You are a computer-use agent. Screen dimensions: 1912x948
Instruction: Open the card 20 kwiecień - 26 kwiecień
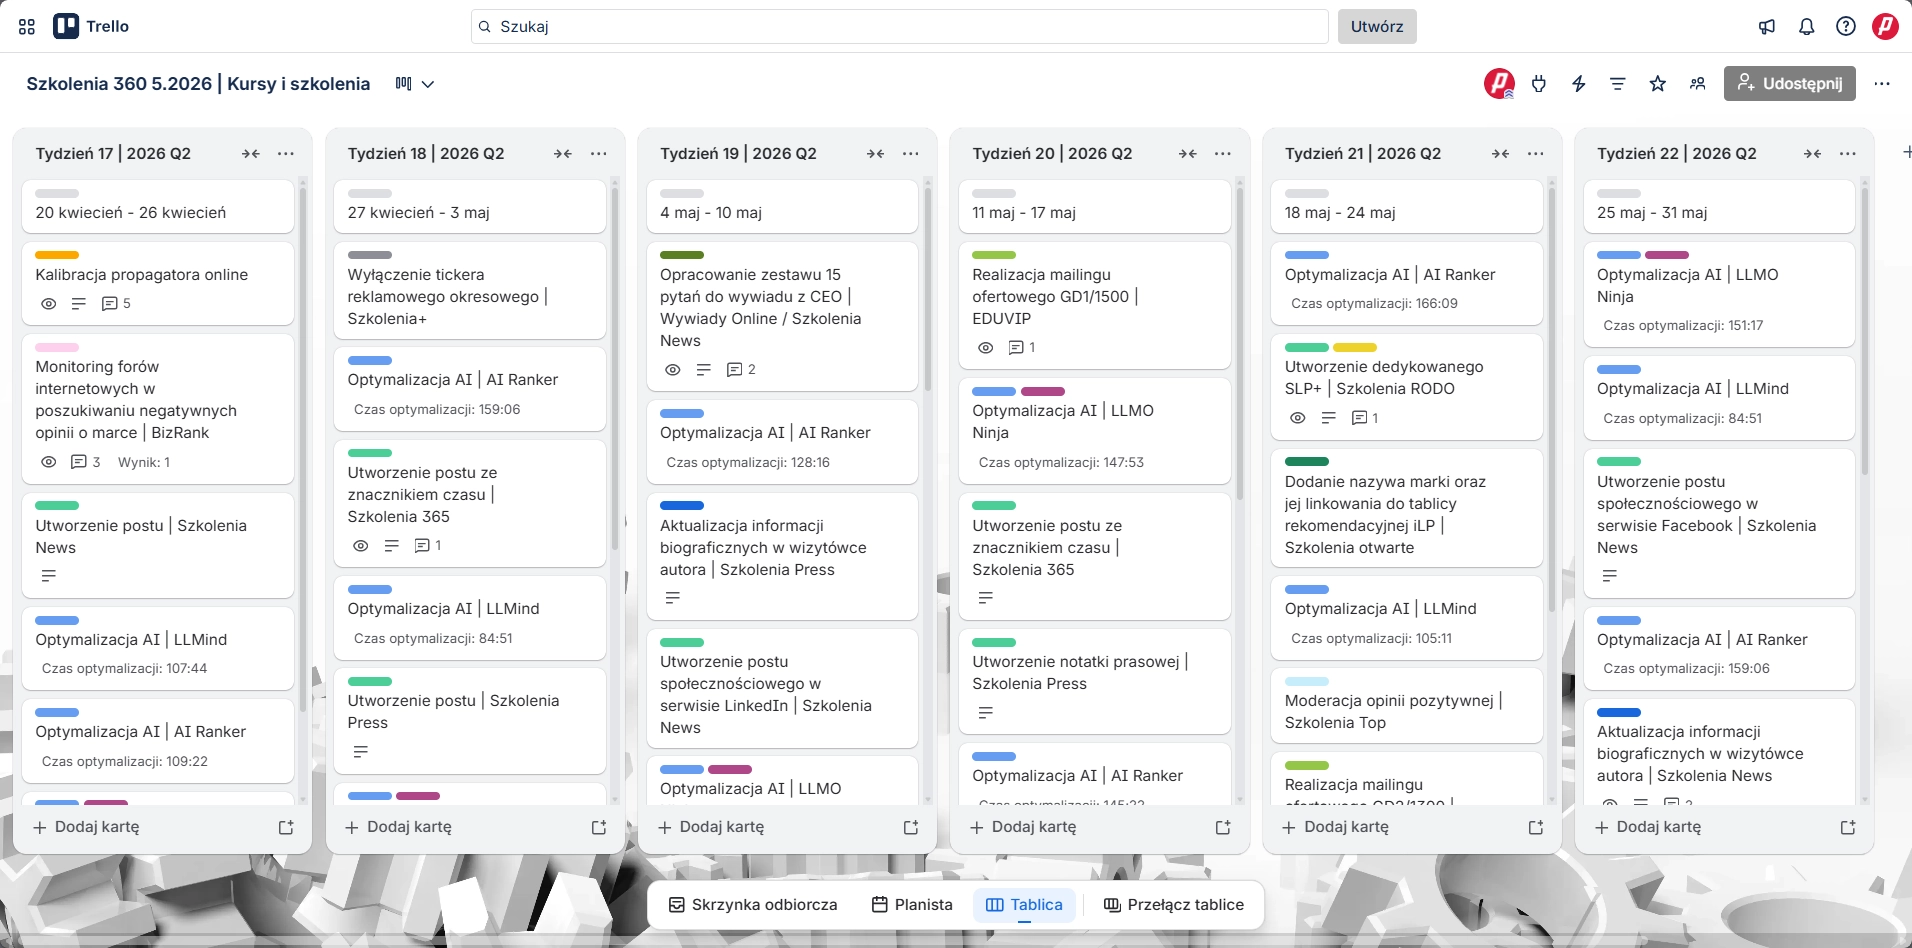(x=158, y=207)
